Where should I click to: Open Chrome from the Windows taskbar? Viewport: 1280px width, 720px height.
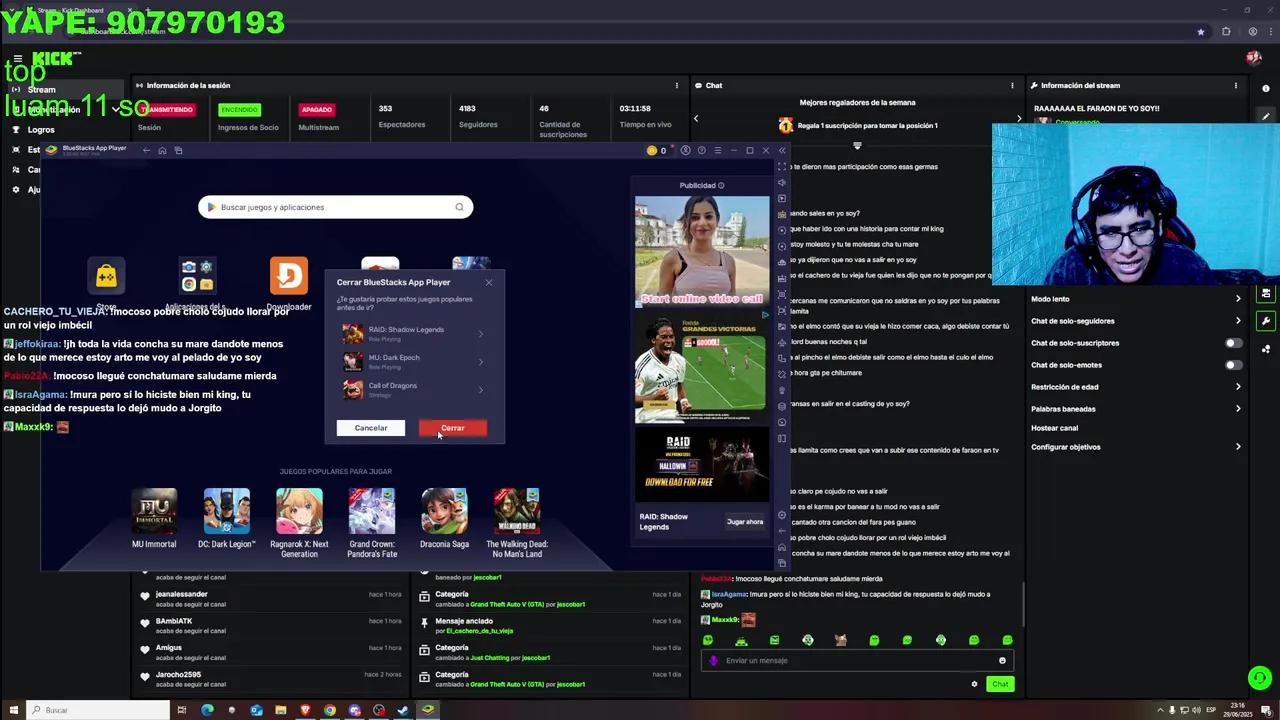[330, 710]
